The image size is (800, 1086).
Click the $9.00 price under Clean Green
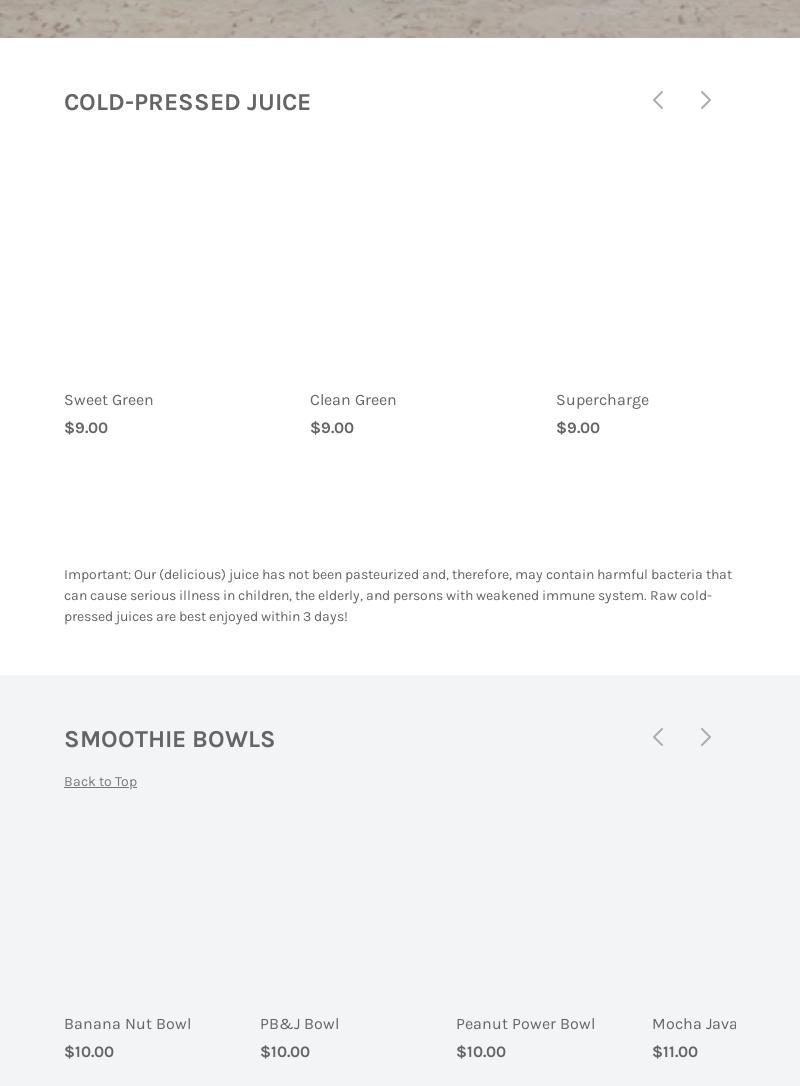pyautogui.click(x=332, y=428)
